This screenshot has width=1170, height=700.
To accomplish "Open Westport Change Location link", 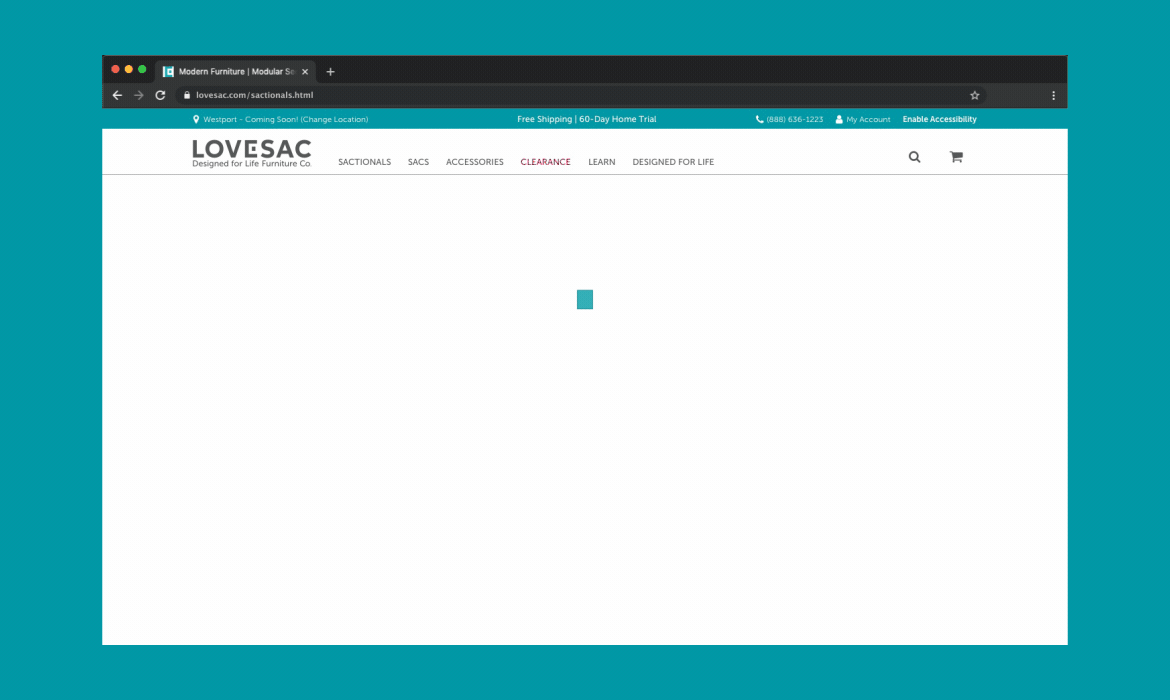I will pos(286,119).
